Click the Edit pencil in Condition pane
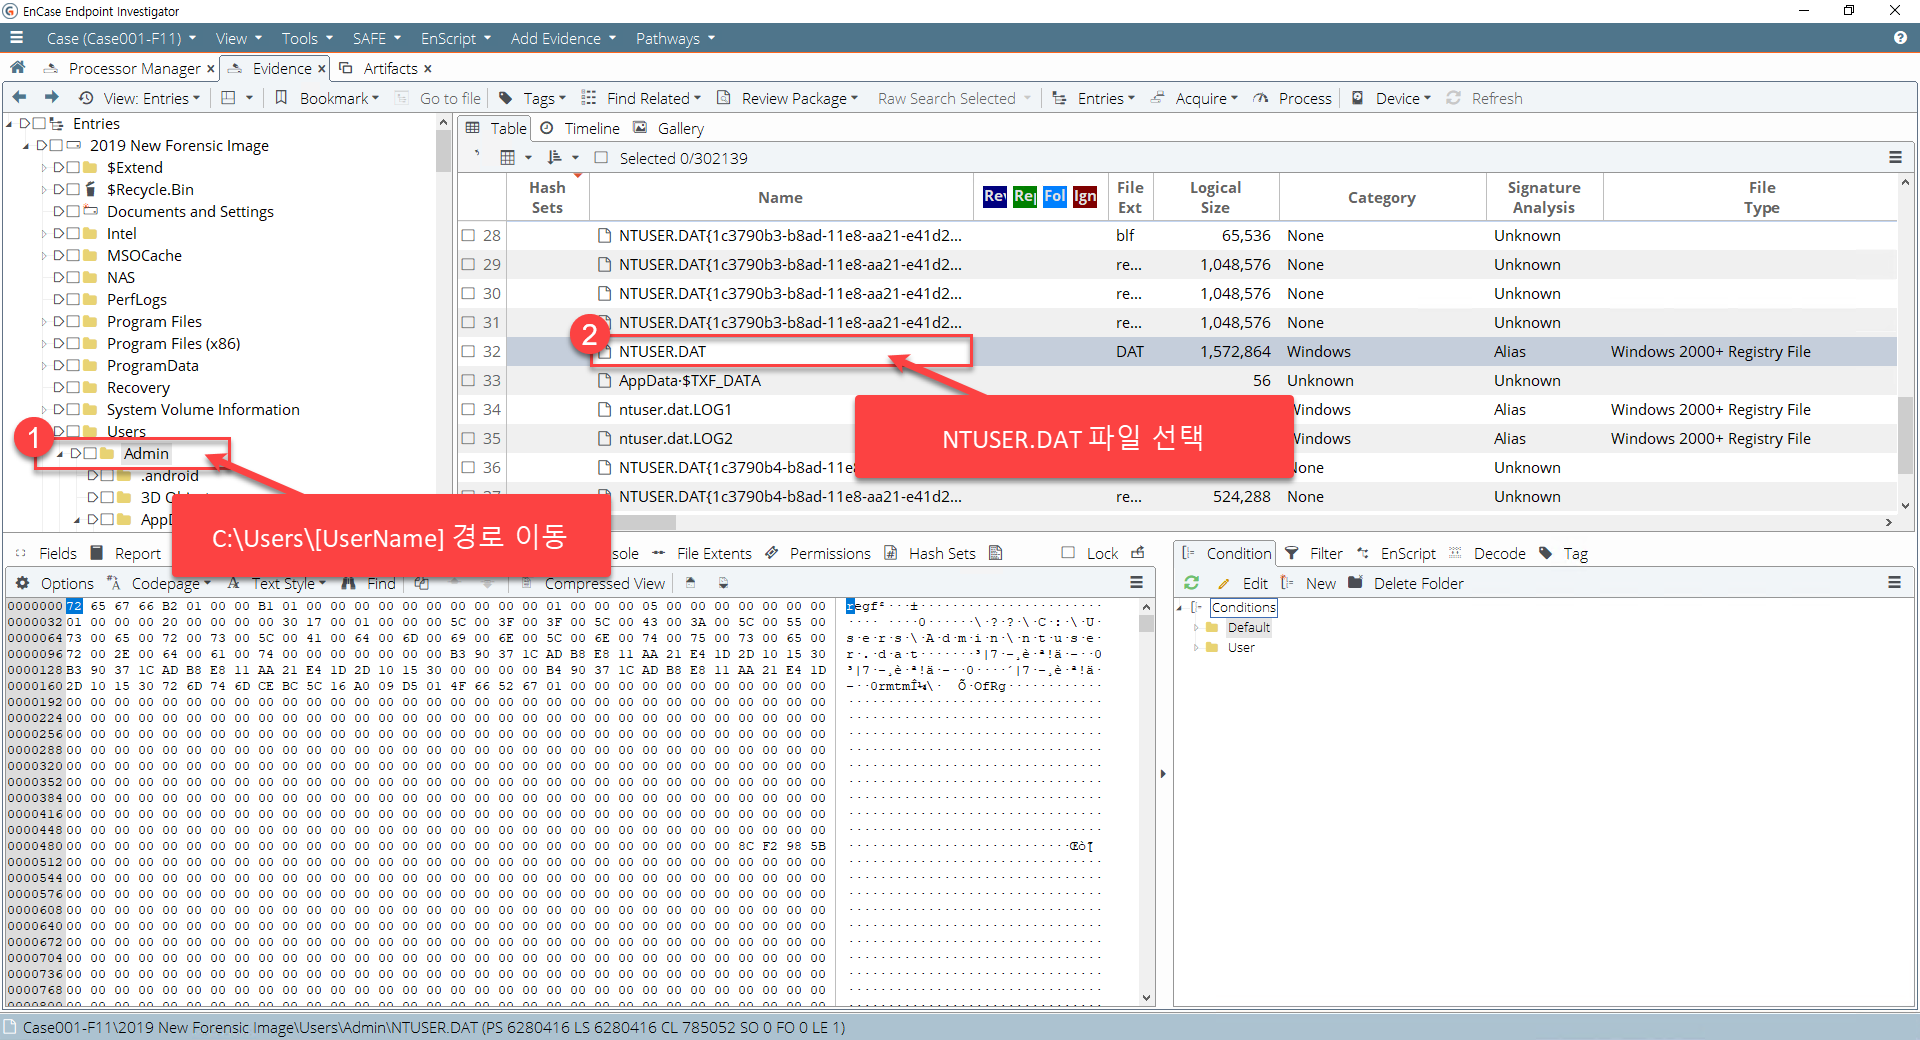Screen dimensions: 1920x1040 coord(1223,583)
